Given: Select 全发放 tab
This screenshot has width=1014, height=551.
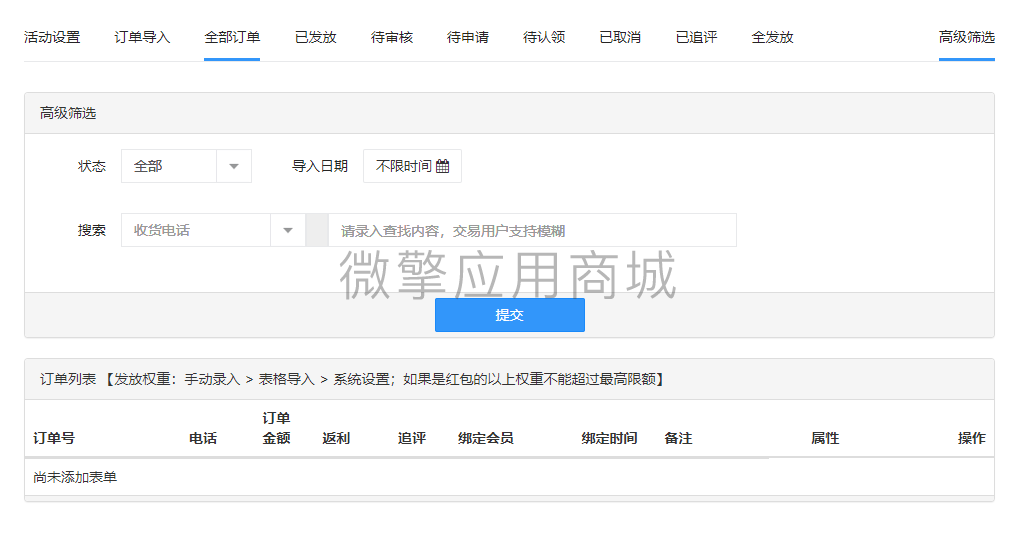Looking at the screenshot, I should coord(772,38).
